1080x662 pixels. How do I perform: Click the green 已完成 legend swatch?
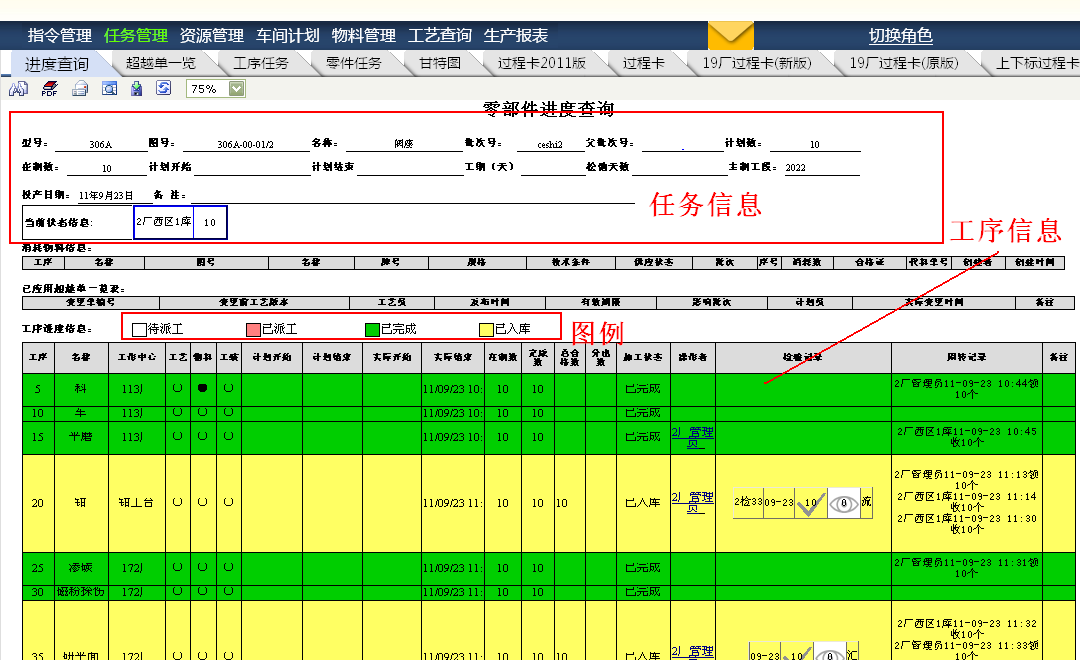(372, 328)
